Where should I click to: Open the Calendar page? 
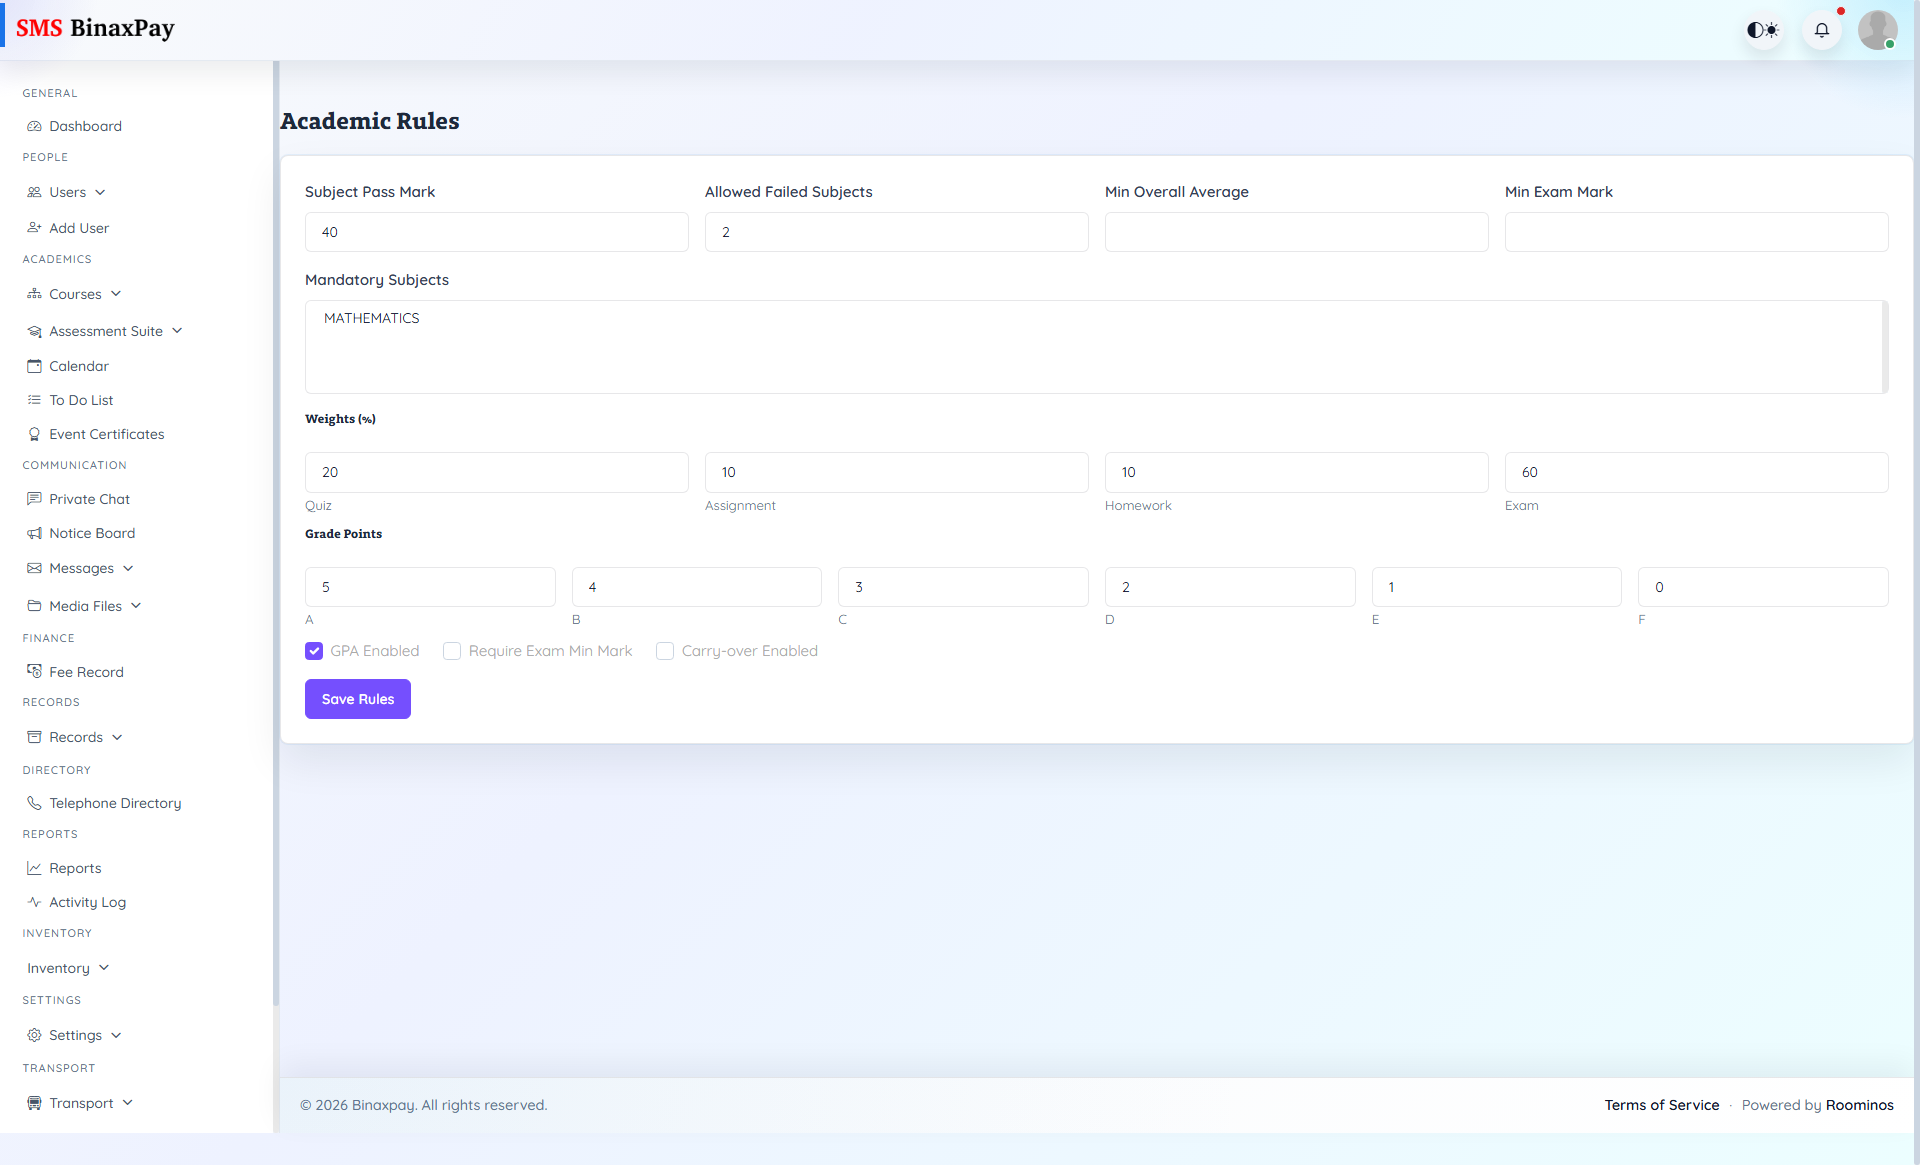(x=79, y=366)
